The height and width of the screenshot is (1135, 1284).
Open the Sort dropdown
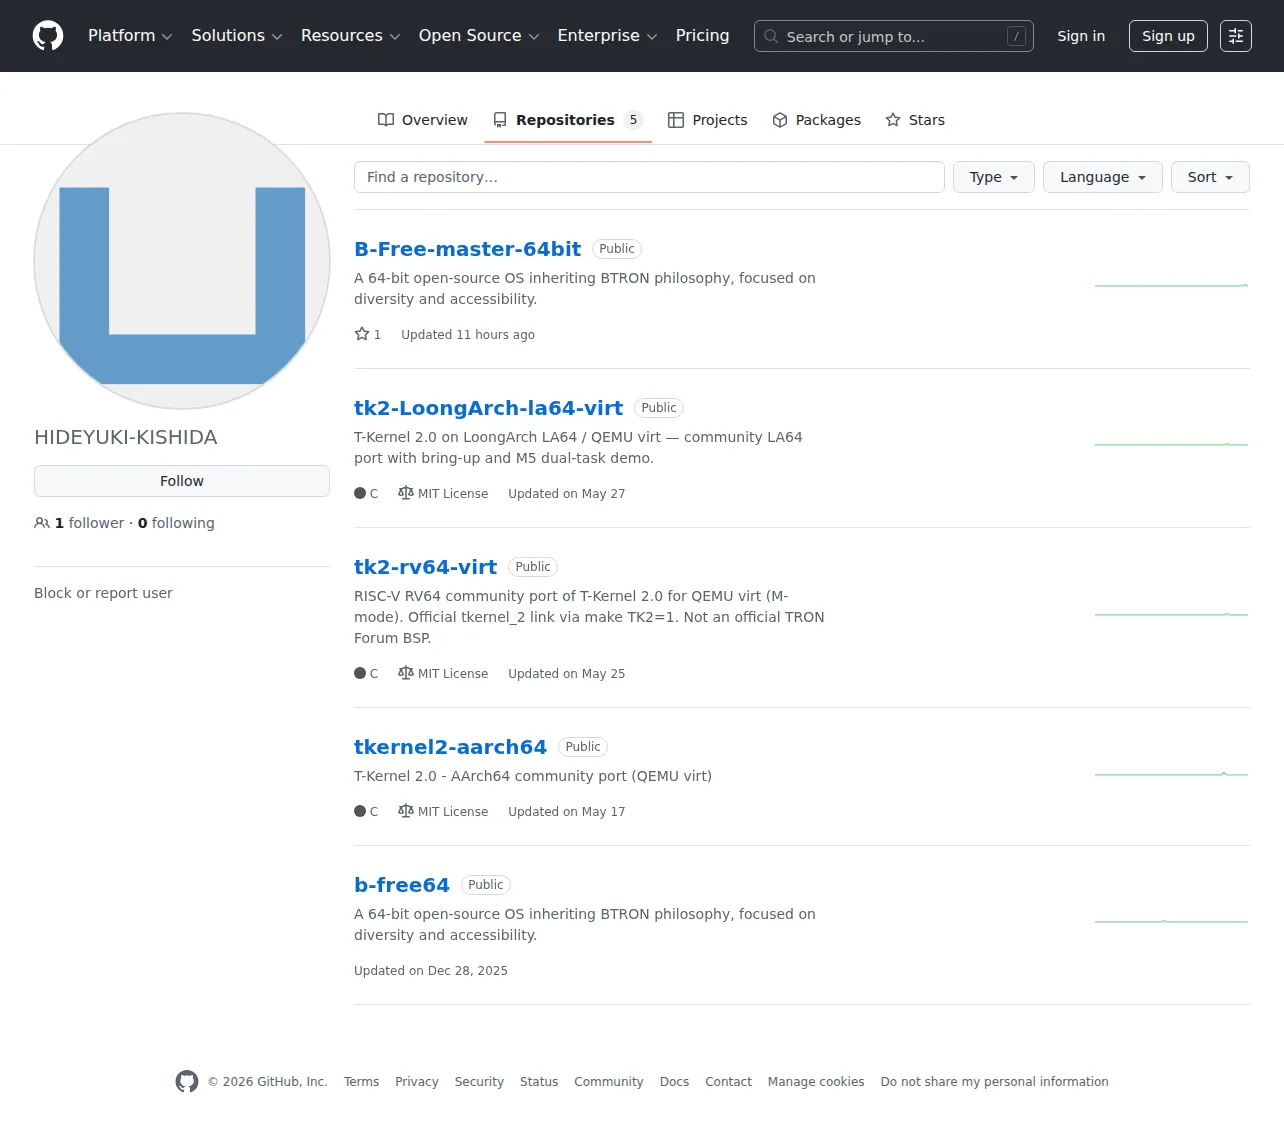(1210, 177)
